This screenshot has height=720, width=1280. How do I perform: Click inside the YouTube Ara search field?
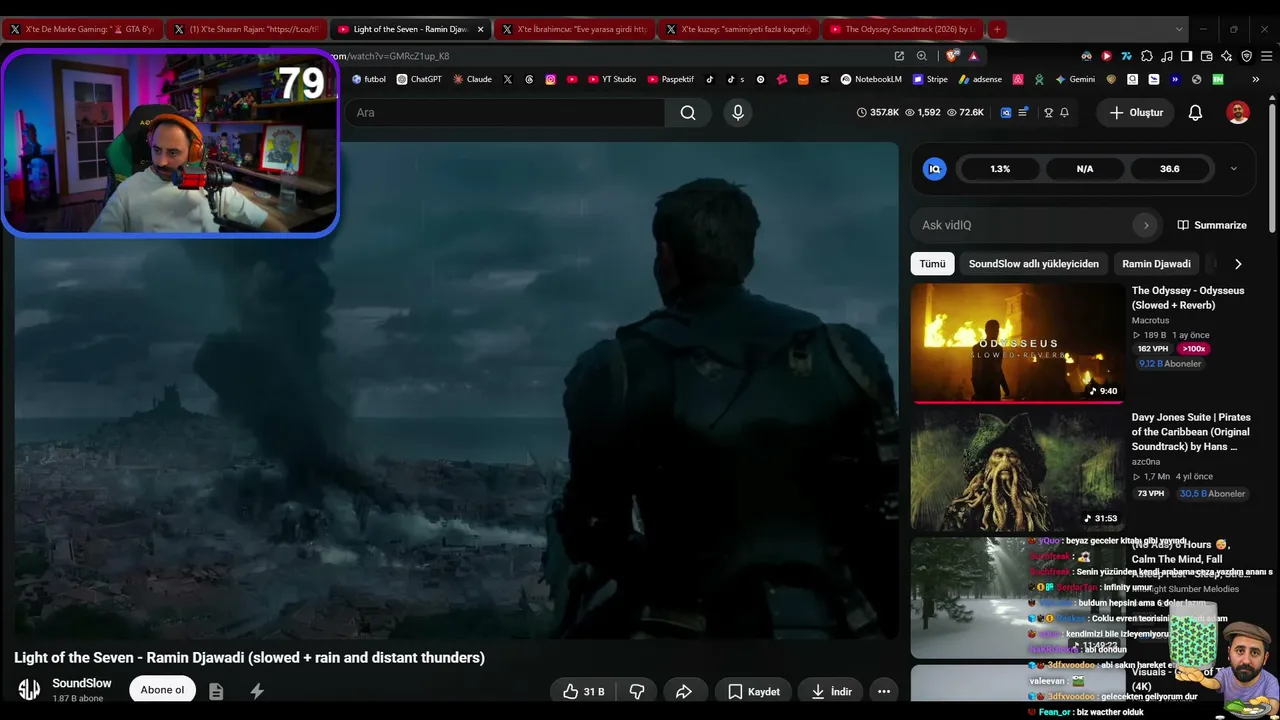[505, 113]
